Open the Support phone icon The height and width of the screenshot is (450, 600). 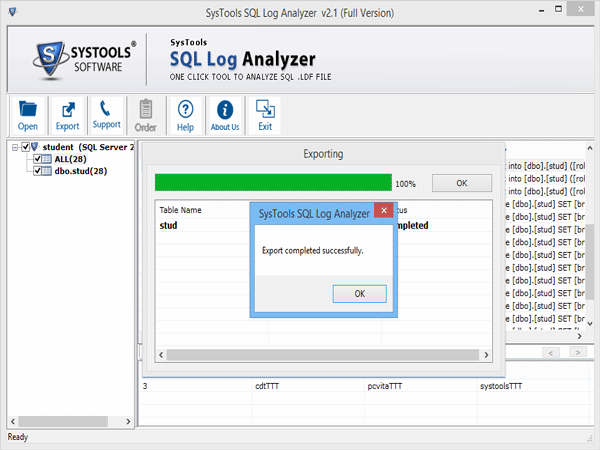point(106,115)
